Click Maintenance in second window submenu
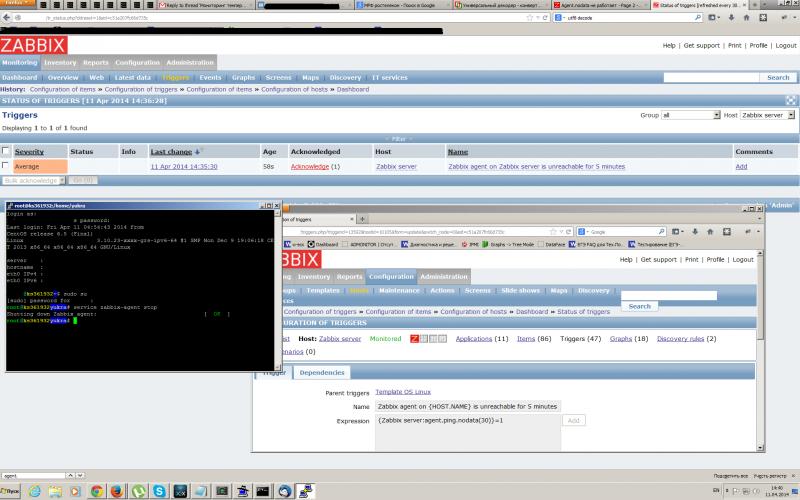This screenshot has height=500, width=800. click(399, 290)
